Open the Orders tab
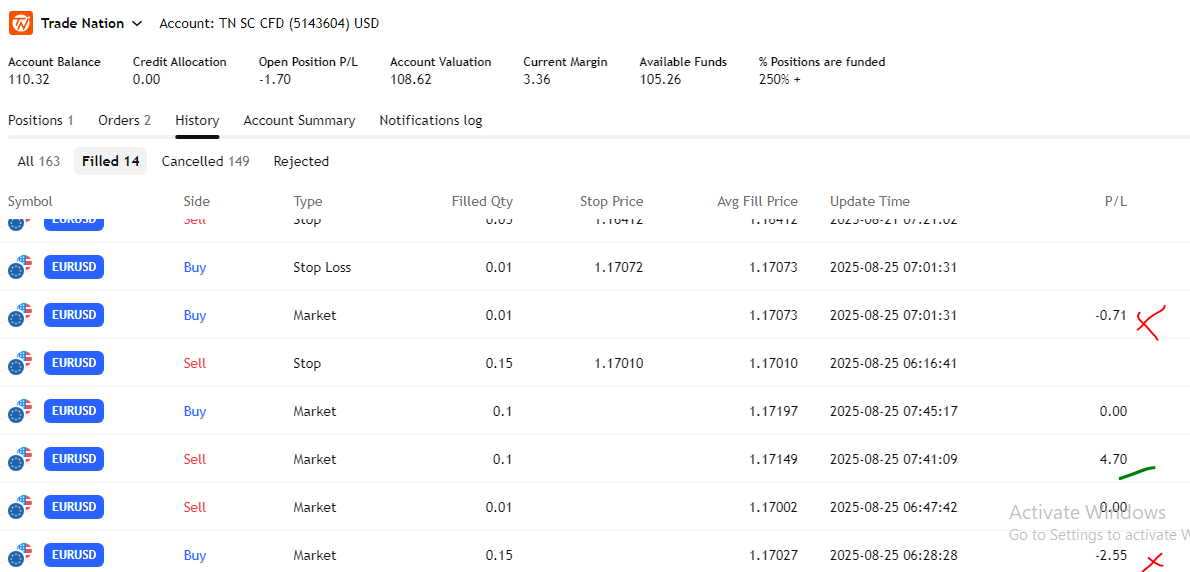This screenshot has width=1190, height=572. (124, 120)
